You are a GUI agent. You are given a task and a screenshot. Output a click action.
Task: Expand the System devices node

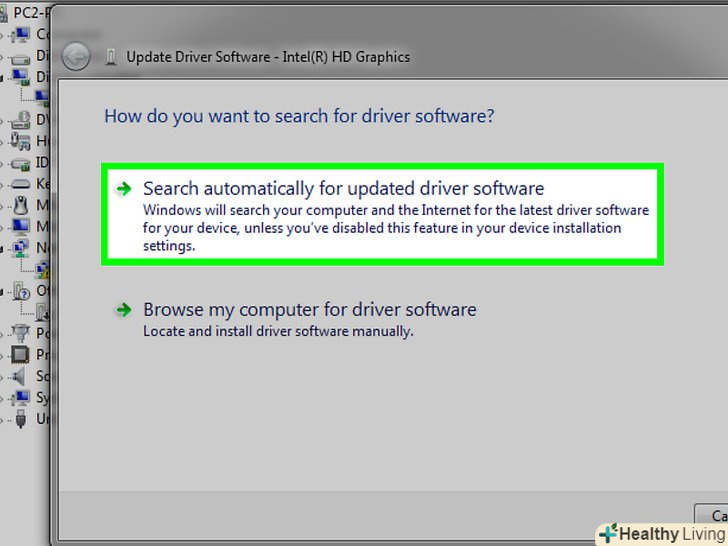click(2, 399)
